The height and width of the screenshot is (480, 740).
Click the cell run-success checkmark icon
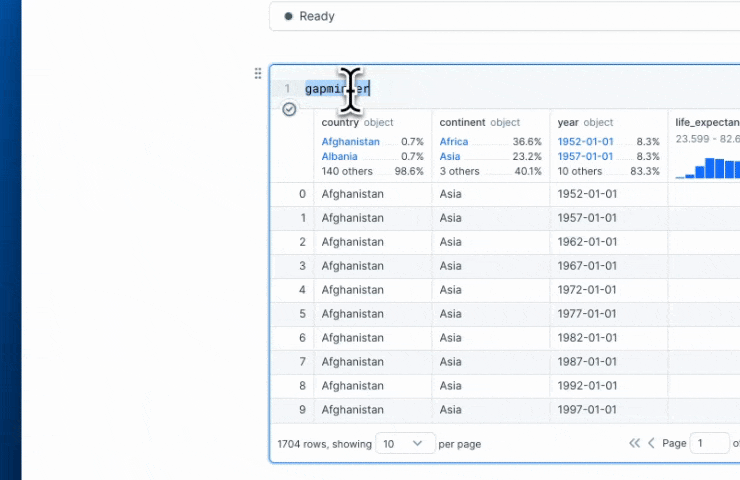point(289,109)
